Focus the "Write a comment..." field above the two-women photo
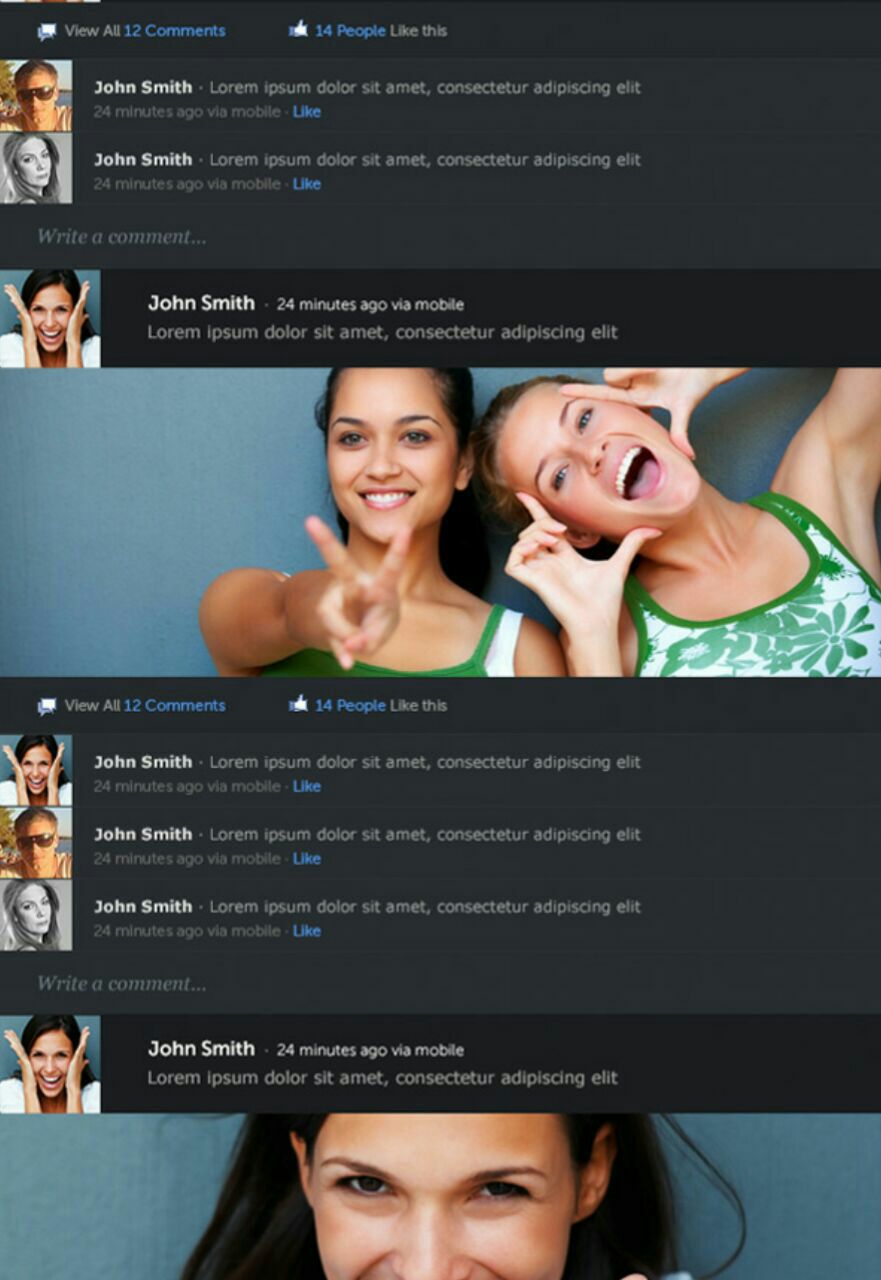The width and height of the screenshot is (881, 1280). click(x=440, y=237)
